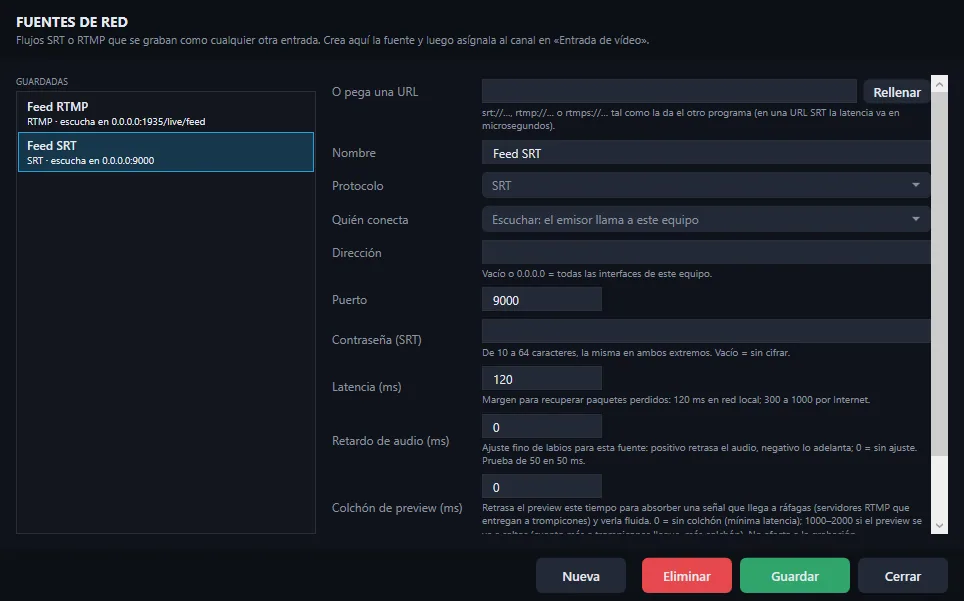This screenshot has width=964, height=601.
Task: Click the 'Quién conecta' label
Action: [x=370, y=219]
